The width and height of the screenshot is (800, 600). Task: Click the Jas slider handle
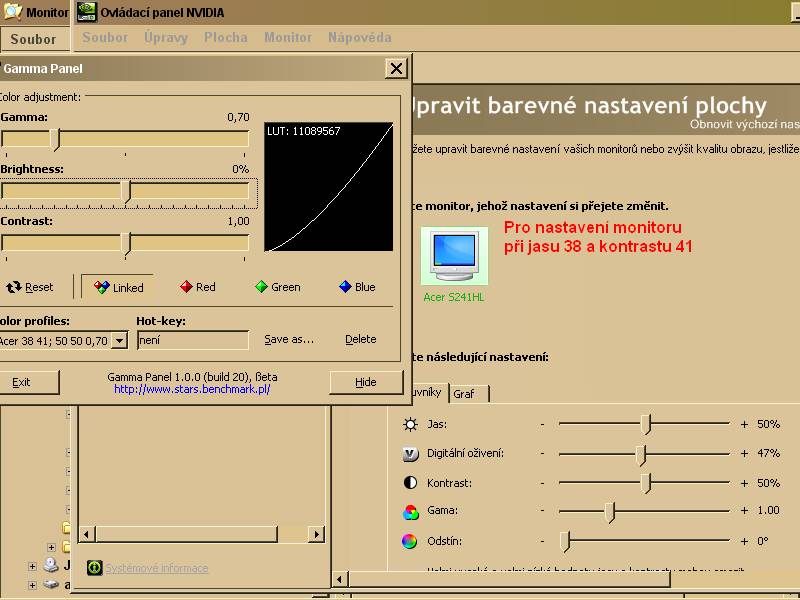tap(646, 424)
